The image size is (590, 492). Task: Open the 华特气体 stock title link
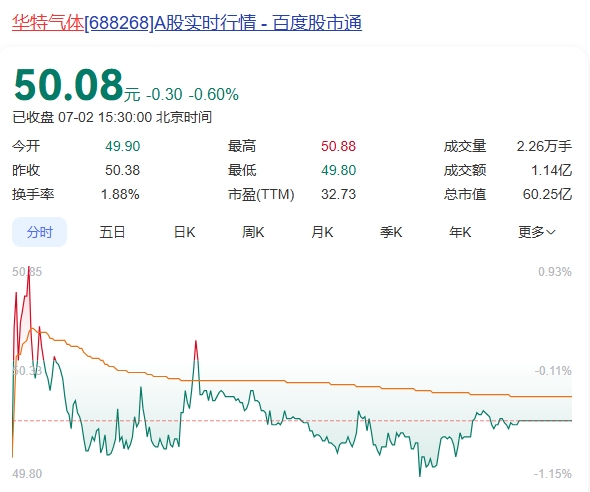click(x=187, y=23)
